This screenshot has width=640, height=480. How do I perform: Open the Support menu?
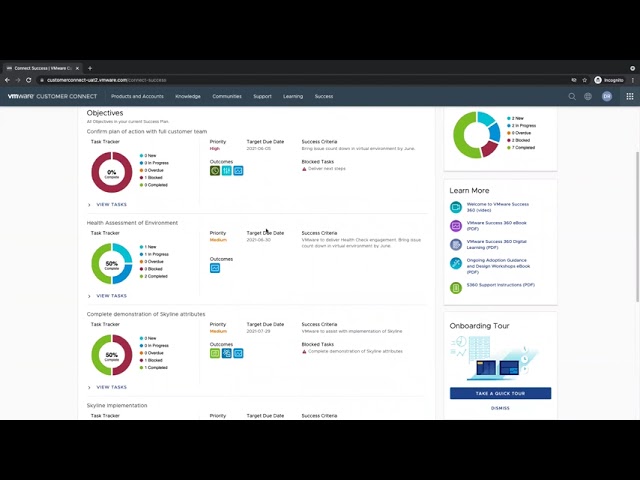coord(262,96)
